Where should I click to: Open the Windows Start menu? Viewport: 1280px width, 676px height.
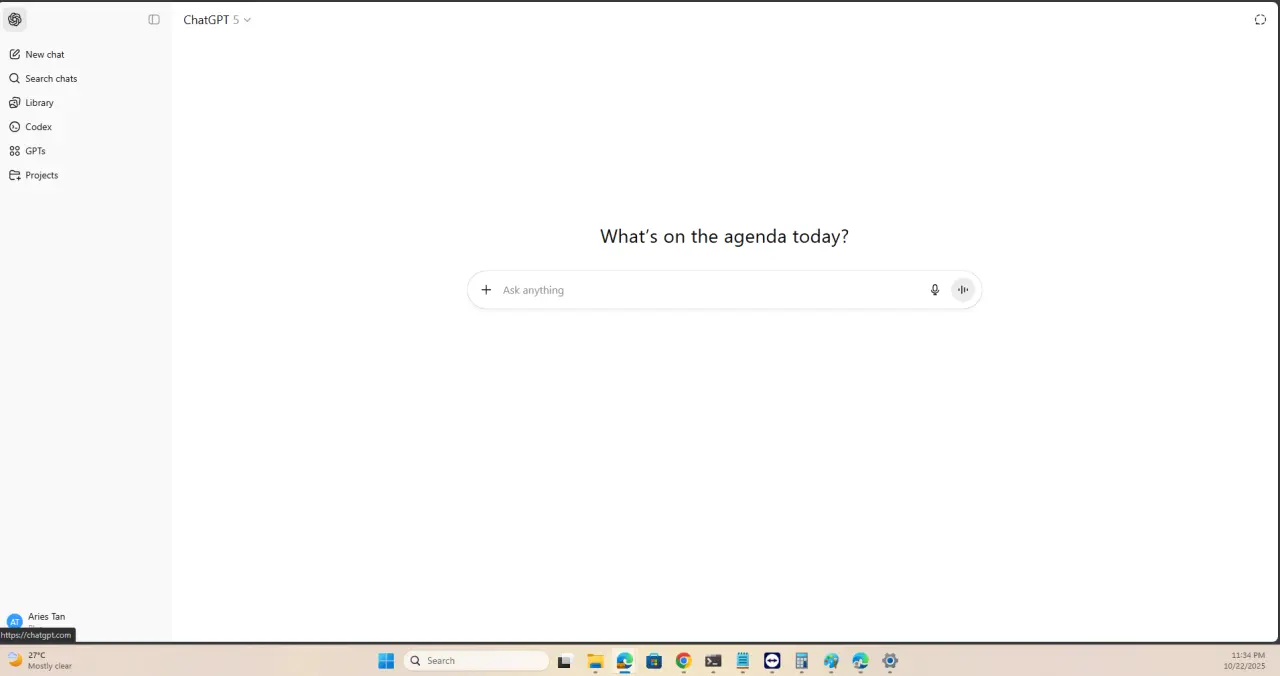coord(386,661)
